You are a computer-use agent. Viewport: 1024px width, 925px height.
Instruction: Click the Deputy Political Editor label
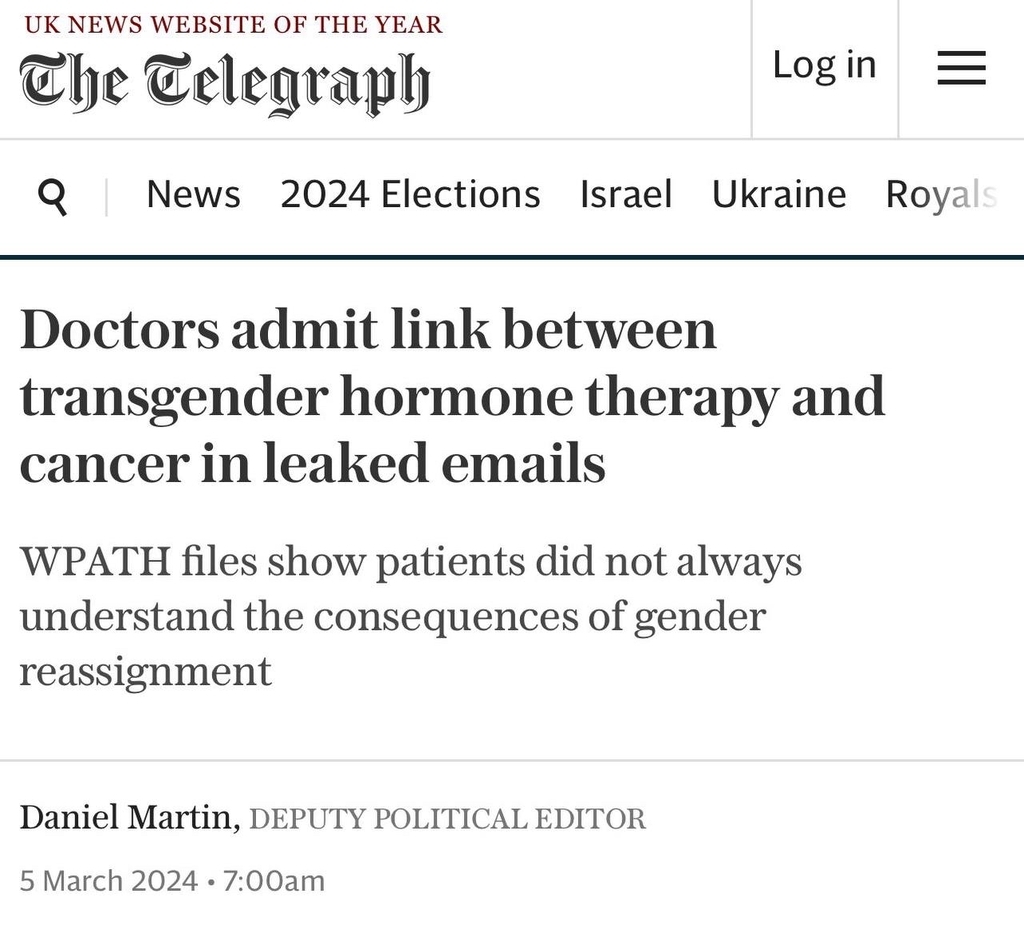pos(447,820)
